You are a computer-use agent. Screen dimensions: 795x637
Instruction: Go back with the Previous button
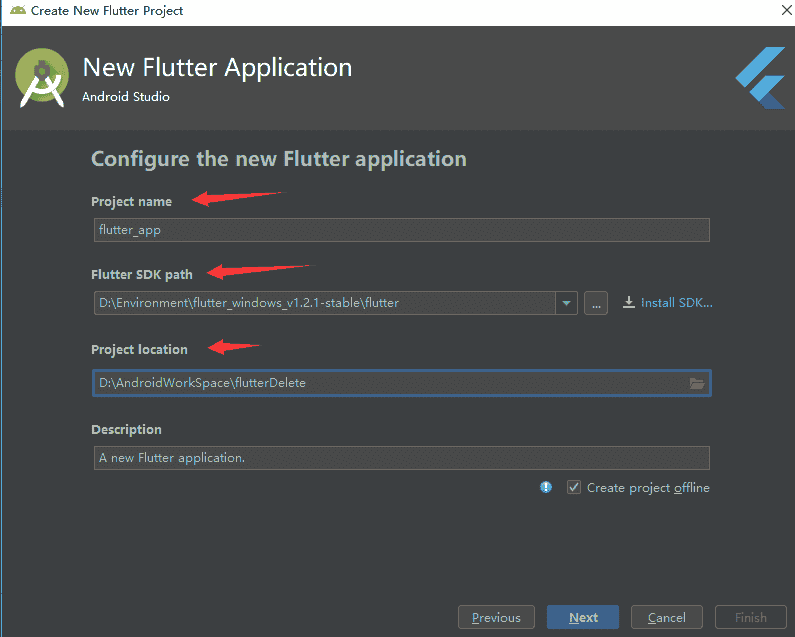point(496,617)
